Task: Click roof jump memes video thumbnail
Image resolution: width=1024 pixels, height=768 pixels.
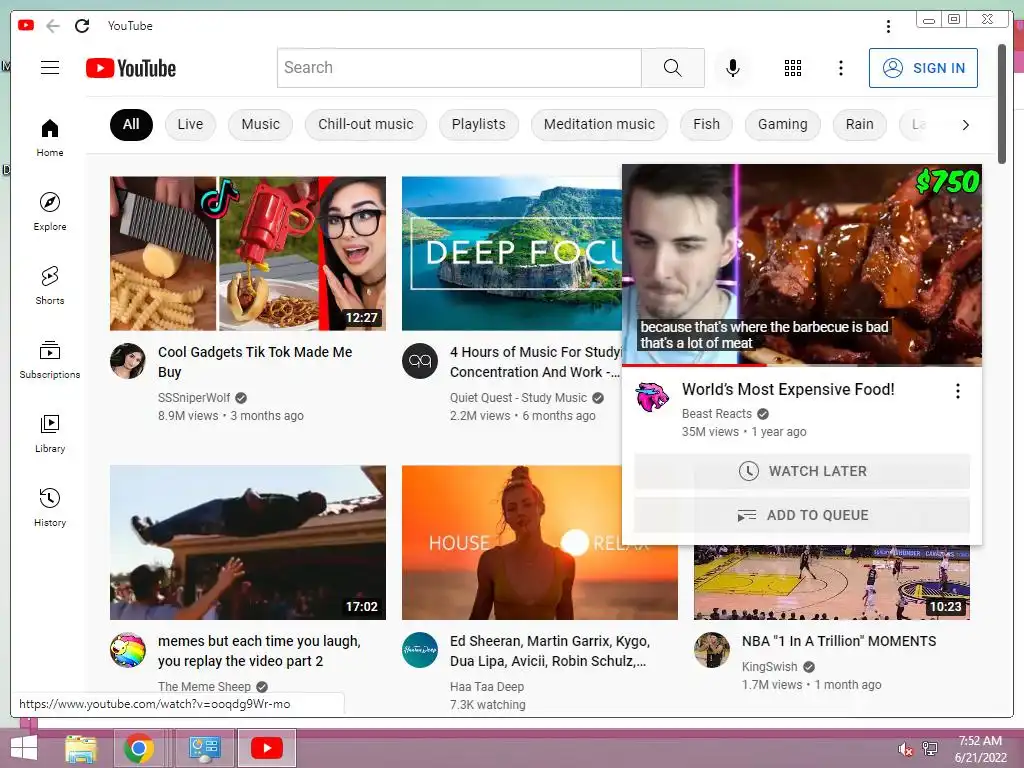Action: (248, 542)
